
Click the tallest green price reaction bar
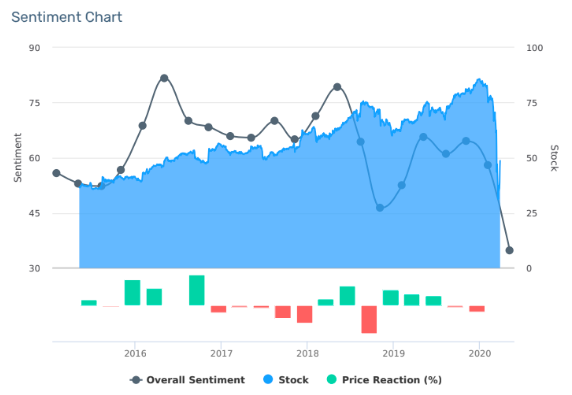(x=197, y=290)
